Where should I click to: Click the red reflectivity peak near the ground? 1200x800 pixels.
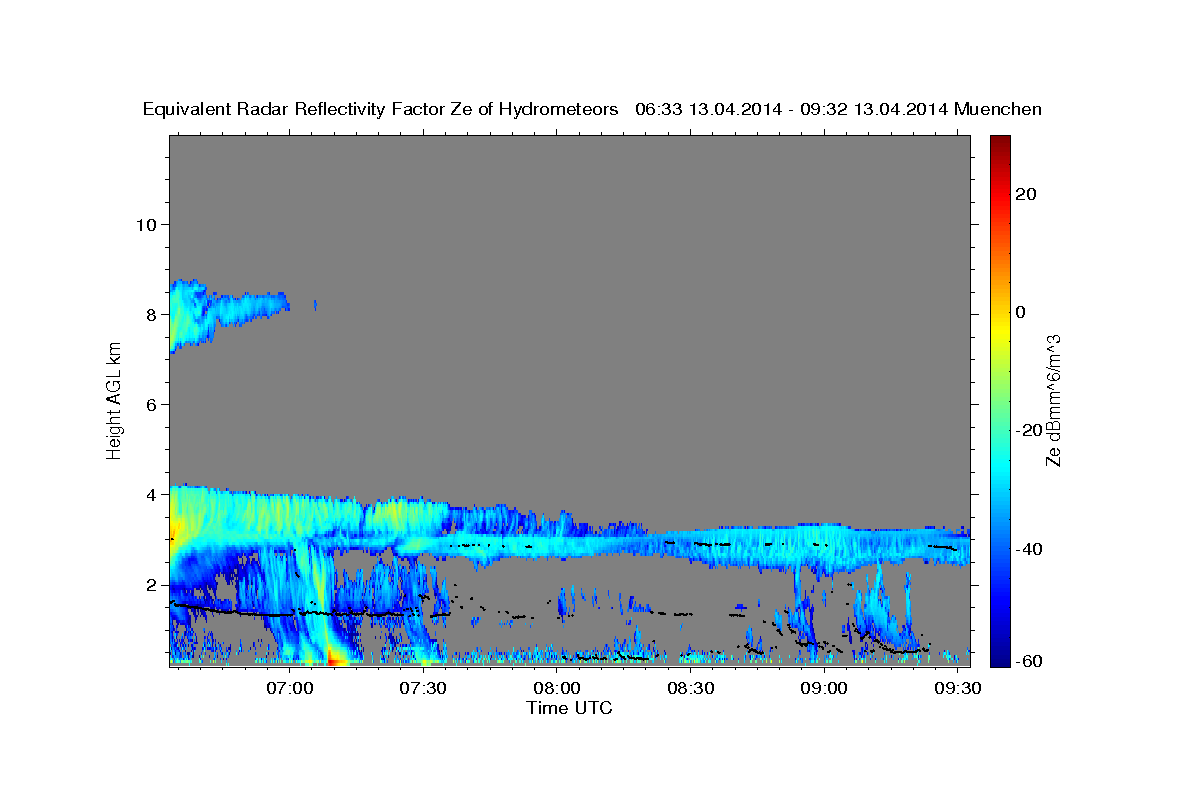point(336,658)
